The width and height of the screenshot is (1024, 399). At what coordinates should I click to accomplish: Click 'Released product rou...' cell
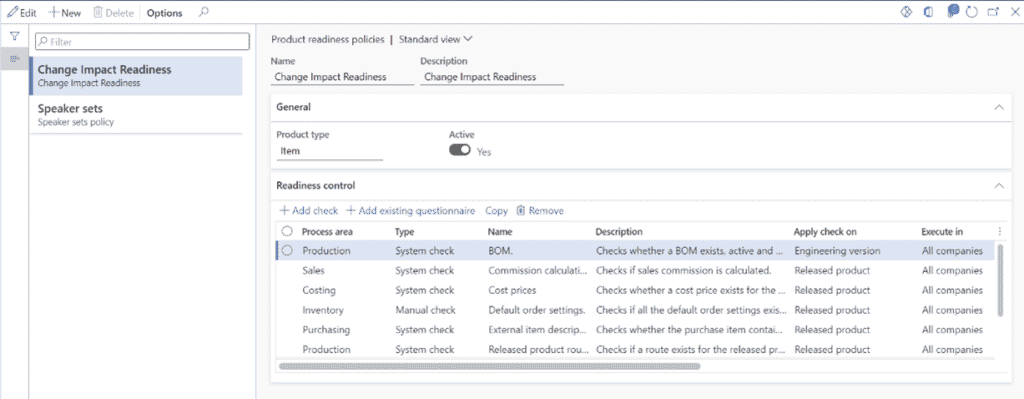tap(537, 349)
